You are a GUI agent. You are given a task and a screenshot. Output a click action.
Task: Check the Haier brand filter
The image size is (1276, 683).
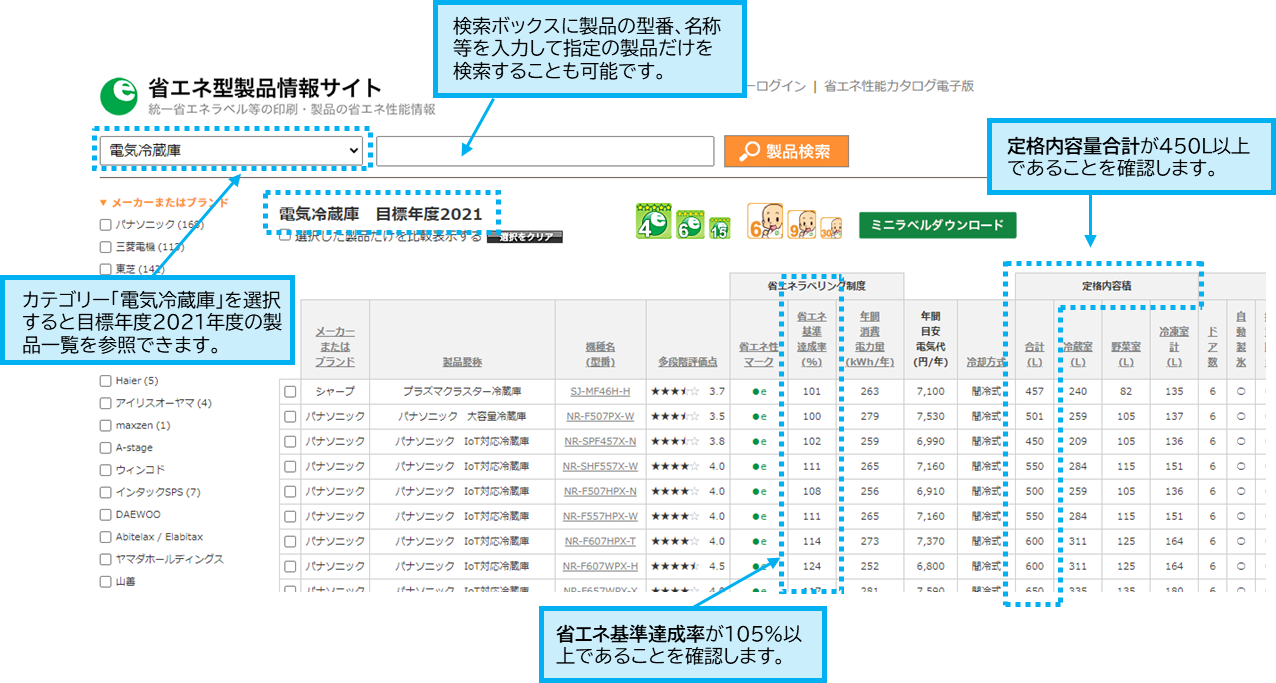[x=105, y=381]
